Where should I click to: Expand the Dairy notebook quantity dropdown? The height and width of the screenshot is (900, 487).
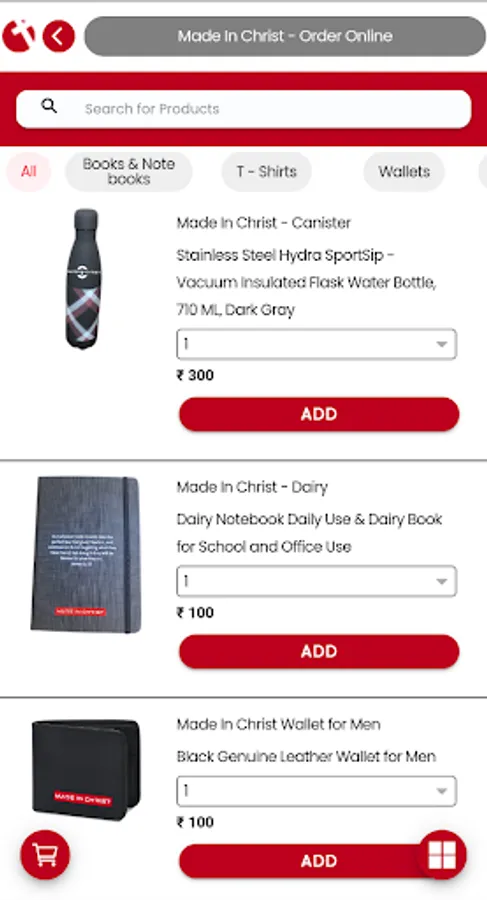pyautogui.click(x=316, y=581)
